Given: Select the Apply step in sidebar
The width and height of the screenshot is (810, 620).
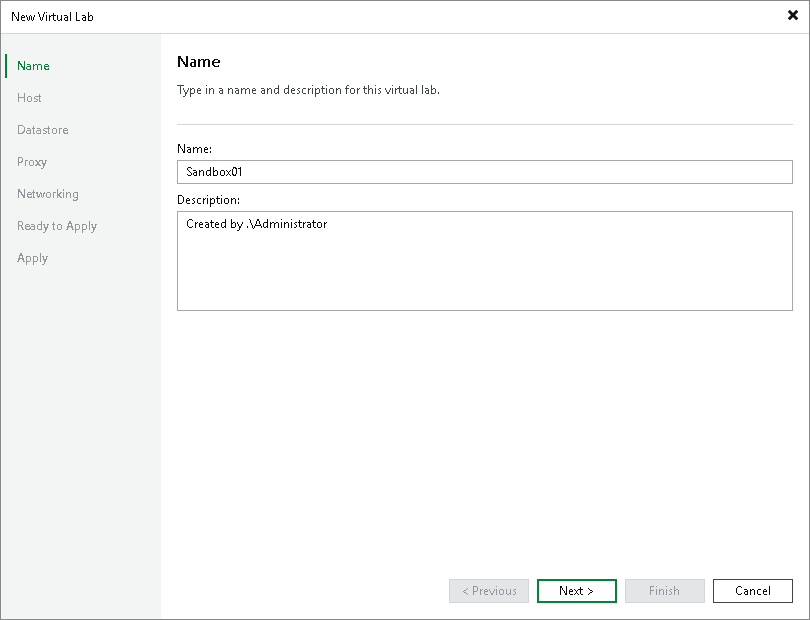Looking at the screenshot, I should coord(32,258).
